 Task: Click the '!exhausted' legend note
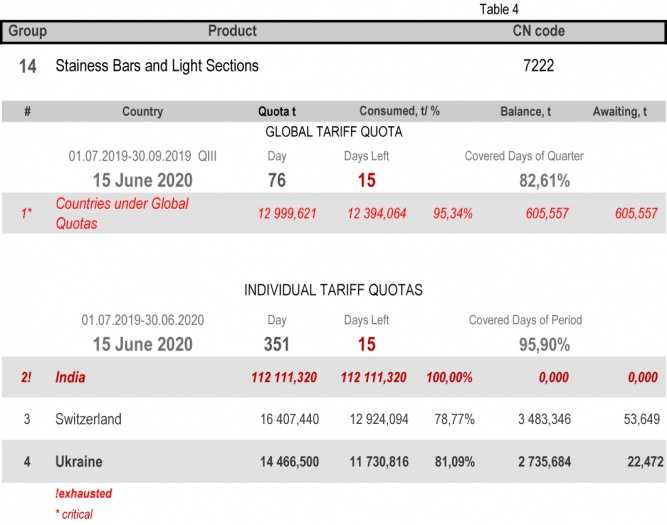83,494
